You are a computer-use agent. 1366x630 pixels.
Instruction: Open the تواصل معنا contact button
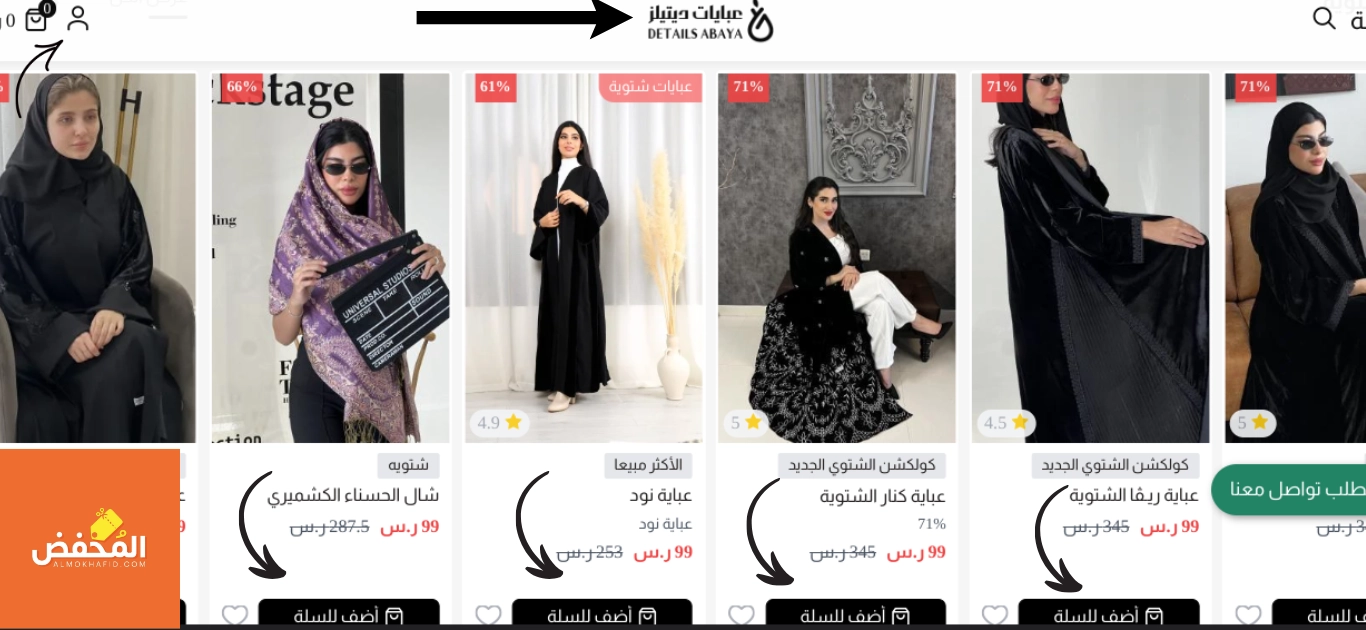pyautogui.click(x=1288, y=490)
